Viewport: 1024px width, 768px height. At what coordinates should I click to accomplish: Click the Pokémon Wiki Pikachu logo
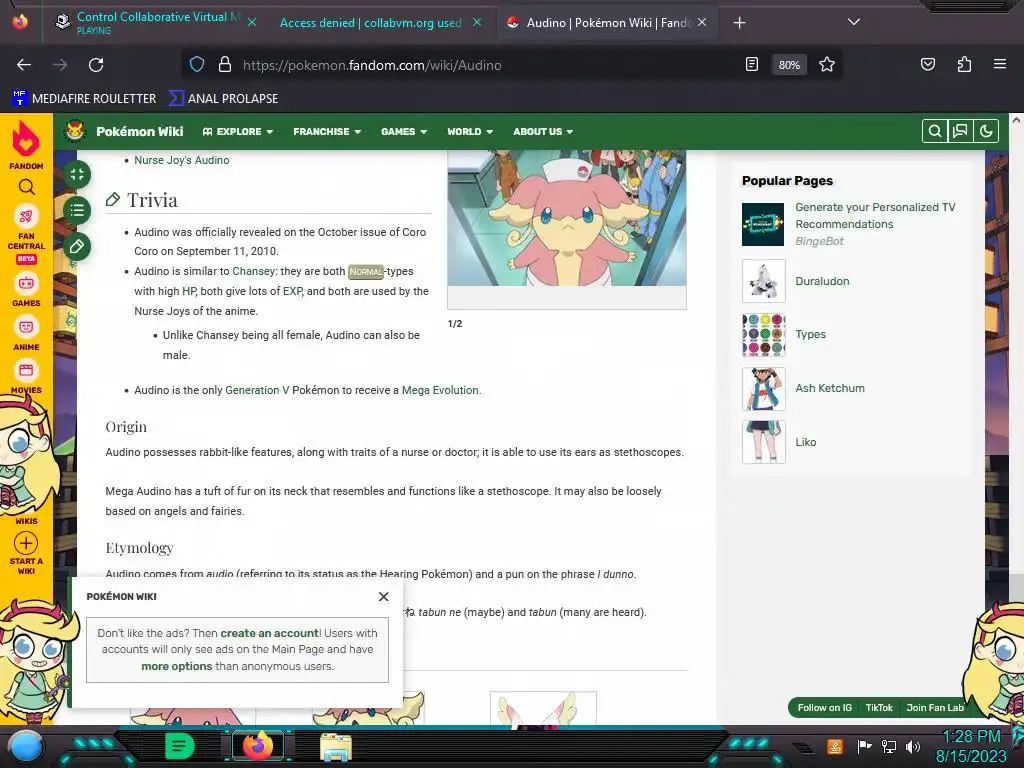pyautogui.click(x=76, y=131)
